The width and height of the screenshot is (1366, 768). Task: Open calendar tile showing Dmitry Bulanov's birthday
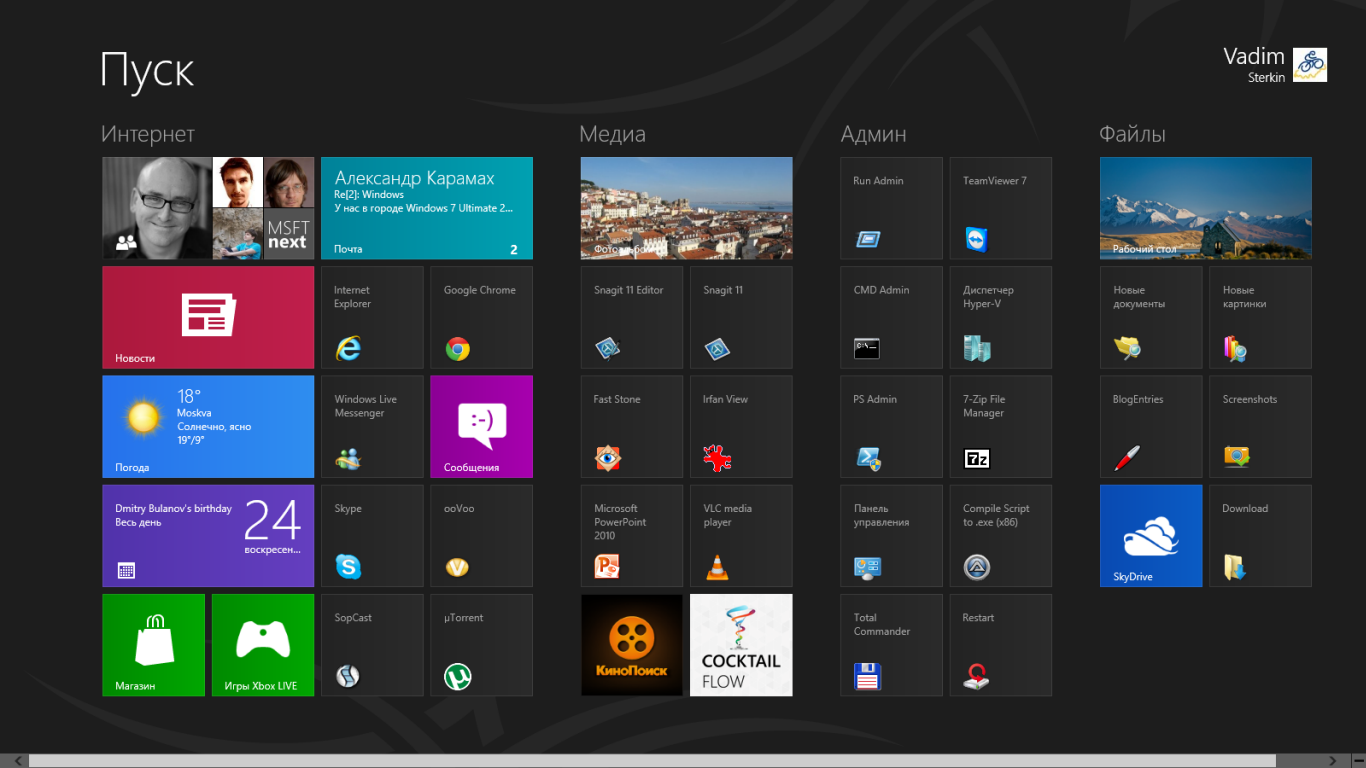click(208, 535)
